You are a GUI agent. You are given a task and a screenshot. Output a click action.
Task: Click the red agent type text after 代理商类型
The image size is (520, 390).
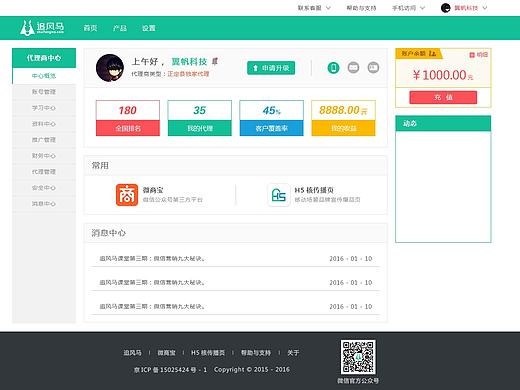pyautogui.click(x=188, y=74)
